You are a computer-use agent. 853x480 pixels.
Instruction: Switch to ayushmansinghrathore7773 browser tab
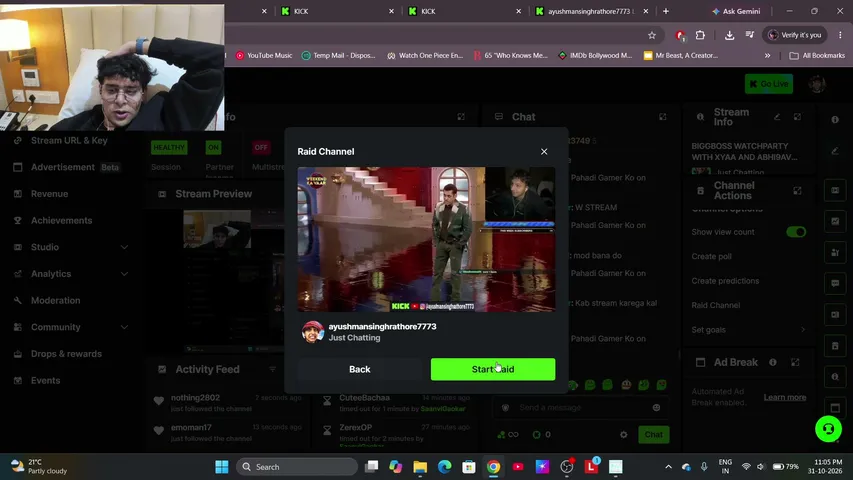pos(591,11)
